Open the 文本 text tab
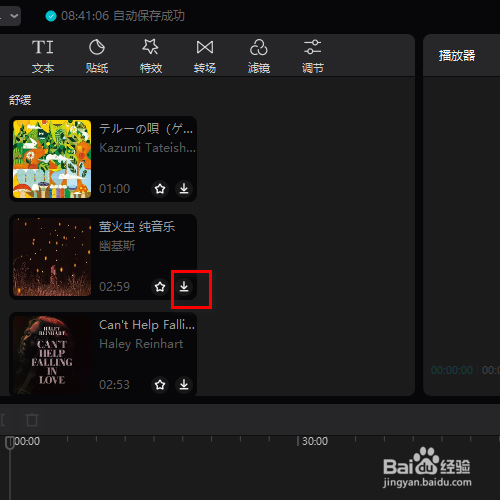This screenshot has width=500, height=500. pyautogui.click(x=43, y=56)
